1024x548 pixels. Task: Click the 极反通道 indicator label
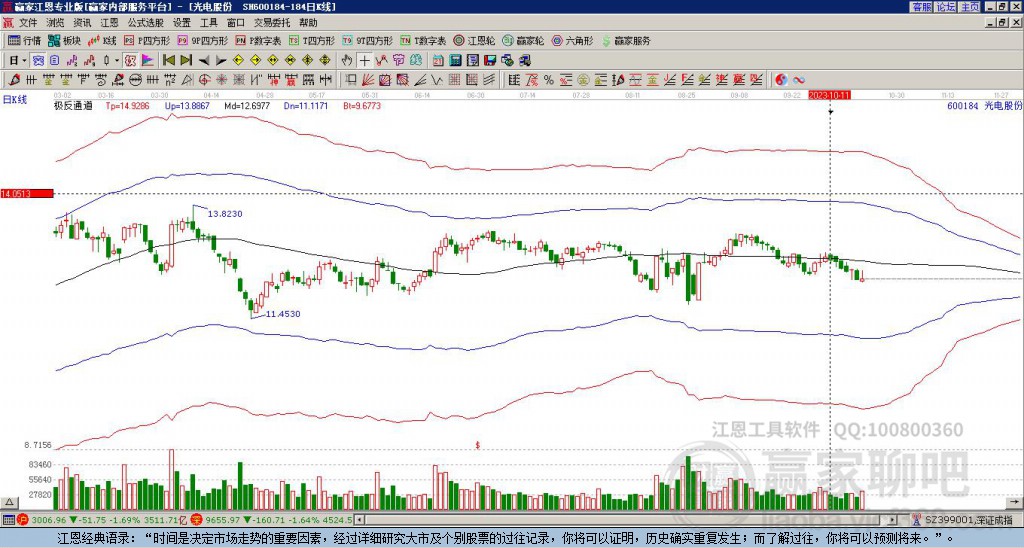[x=73, y=105]
